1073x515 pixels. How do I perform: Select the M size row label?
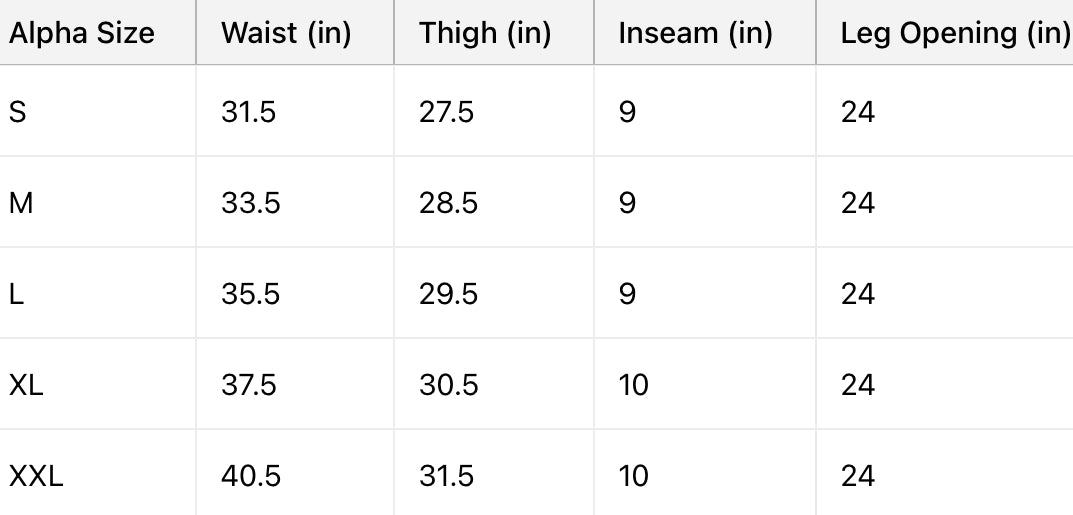(x=21, y=203)
